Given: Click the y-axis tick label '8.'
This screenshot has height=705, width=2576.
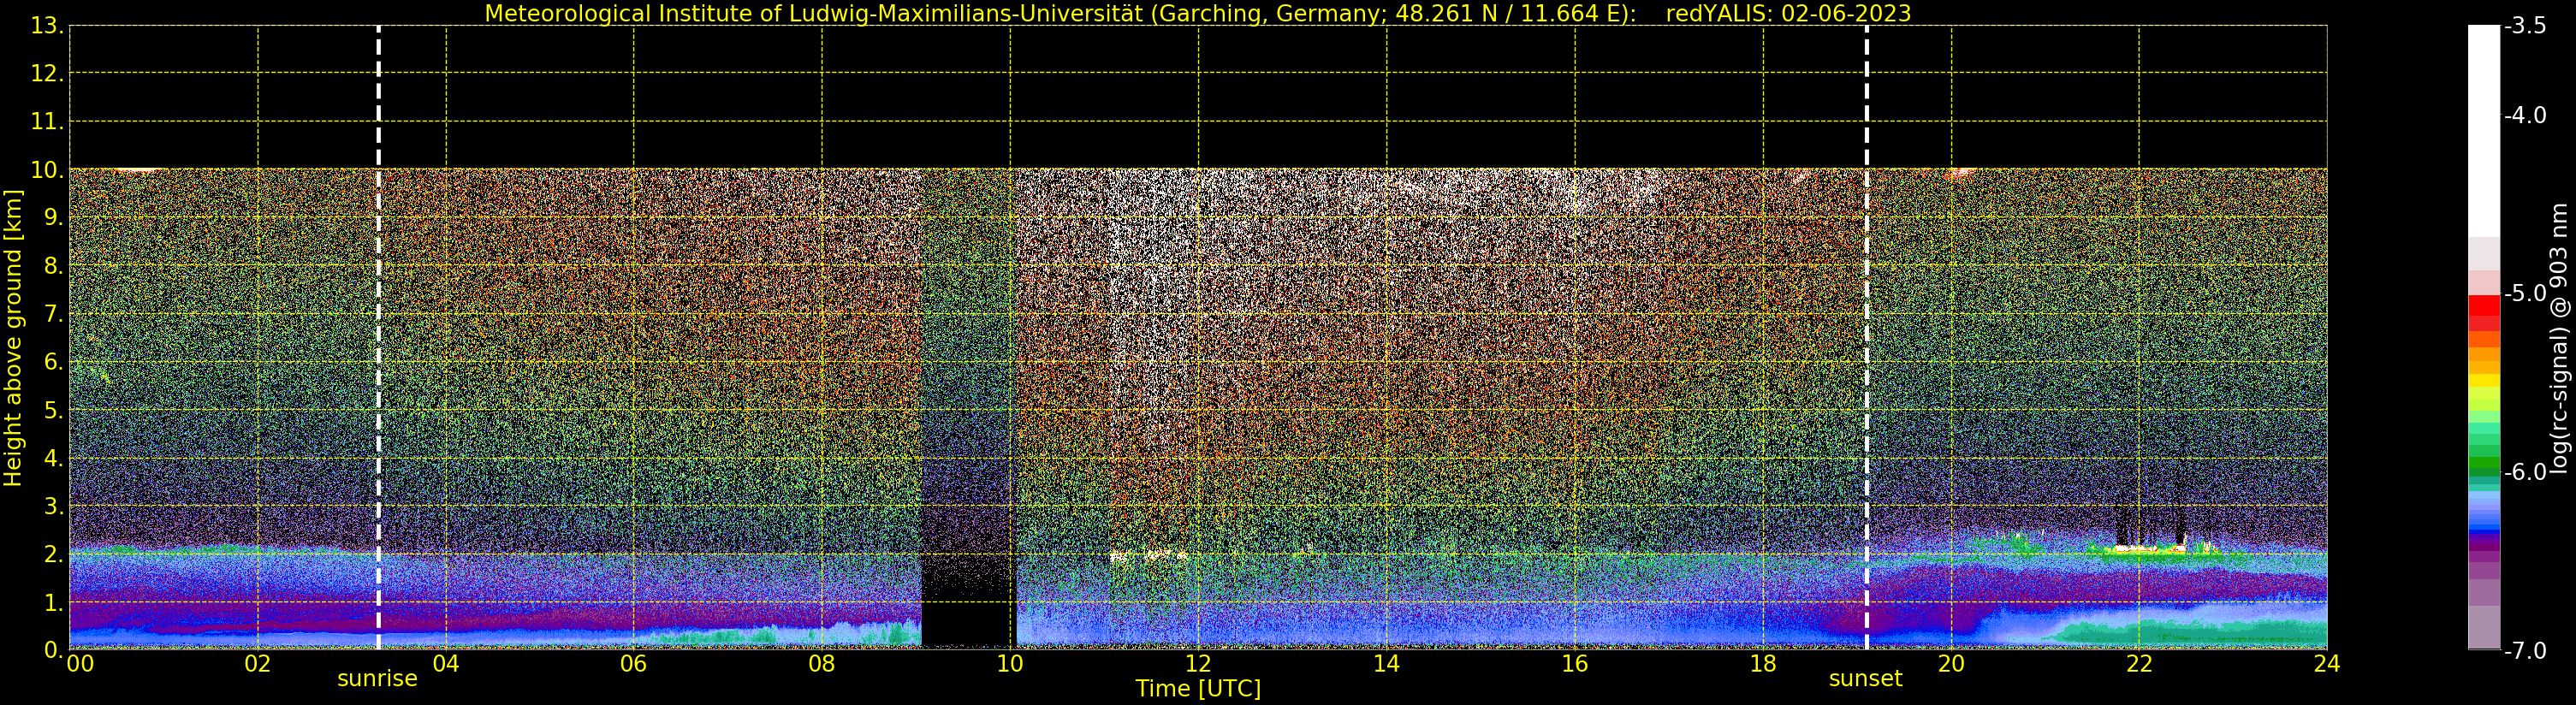Looking at the screenshot, I should pos(53,266).
